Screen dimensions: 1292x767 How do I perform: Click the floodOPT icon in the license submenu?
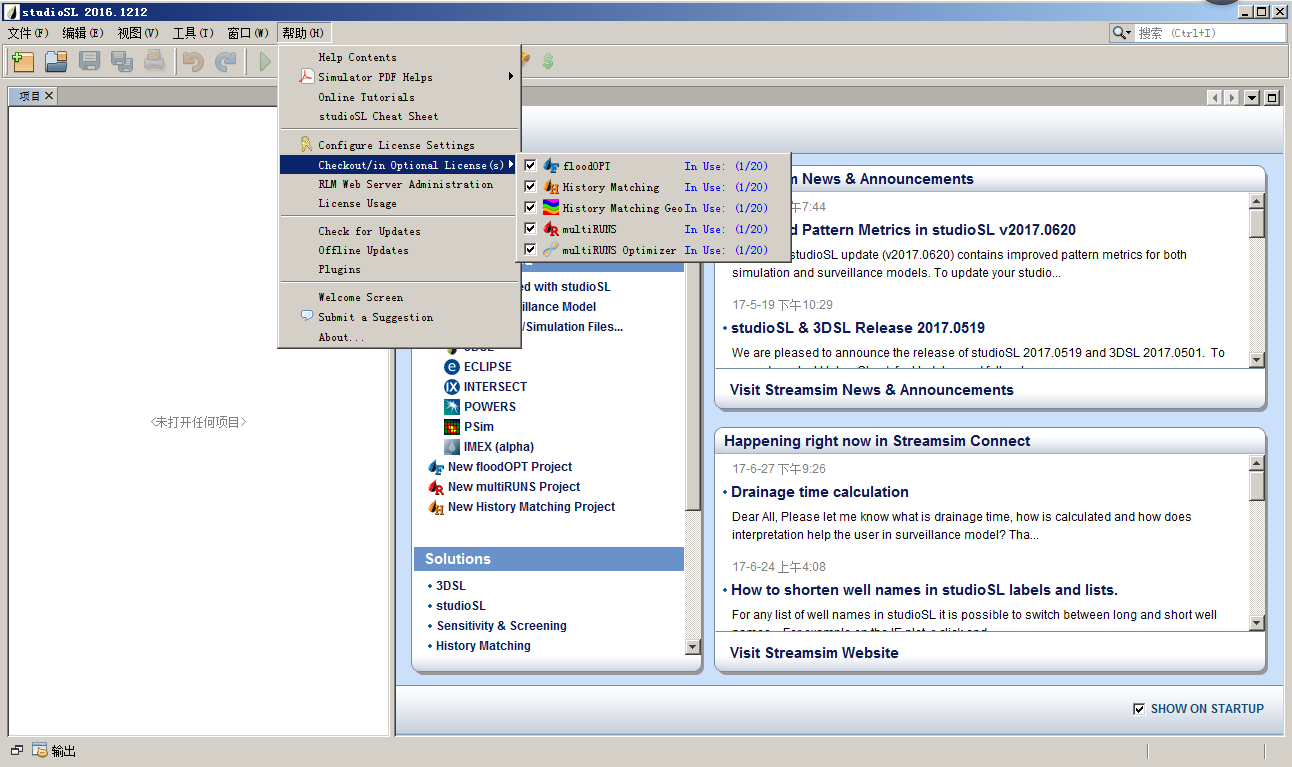pos(551,166)
